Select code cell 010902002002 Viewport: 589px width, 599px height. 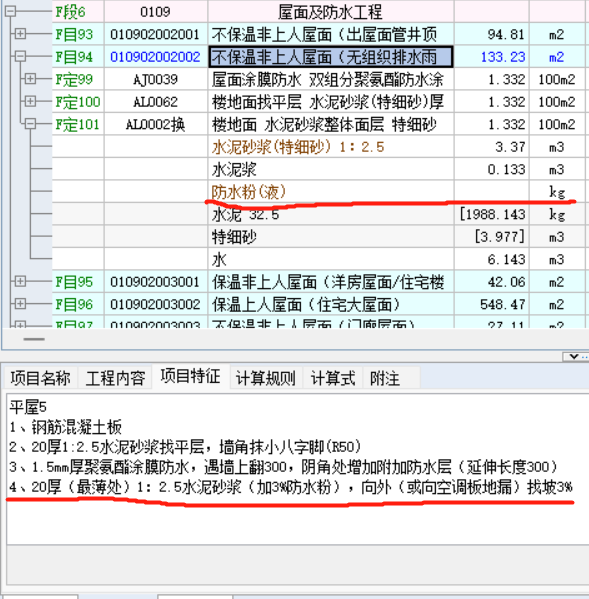[155, 57]
